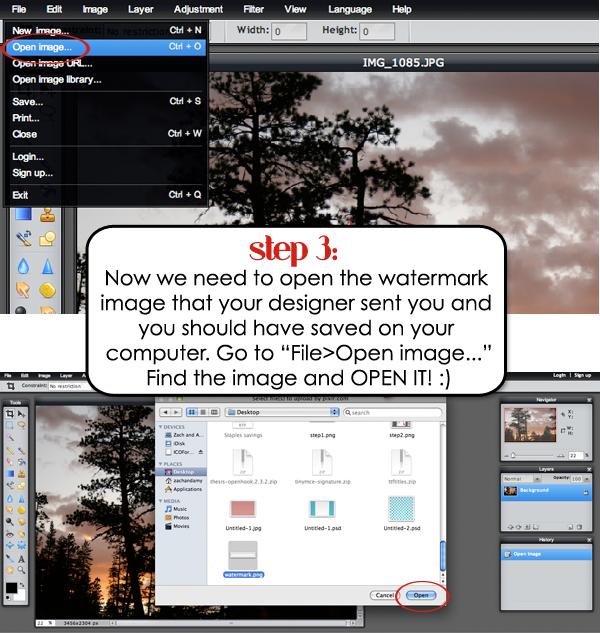Choose Save... from the File menu
This screenshot has width=600, height=633.
click(106, 101)
